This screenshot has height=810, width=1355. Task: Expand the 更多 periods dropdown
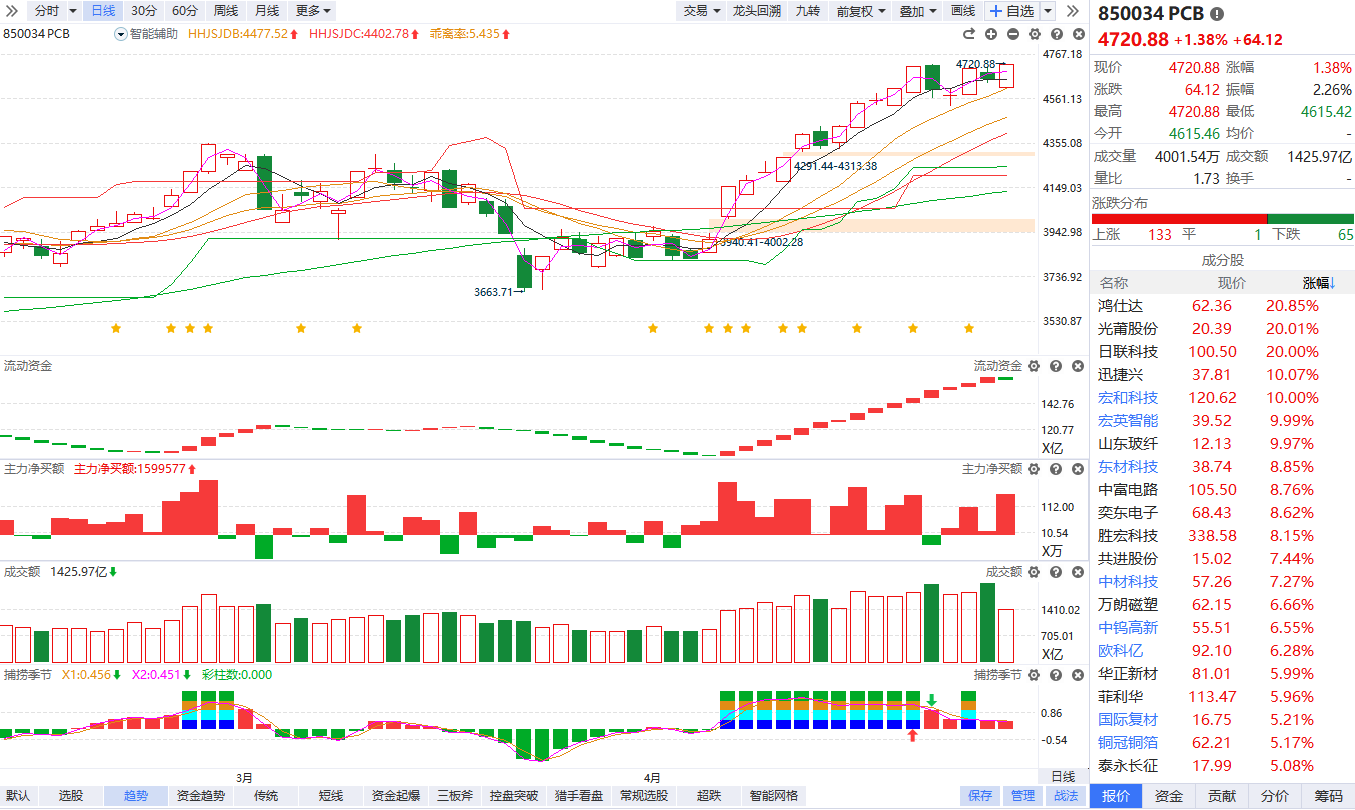click(x=314, y=11)
